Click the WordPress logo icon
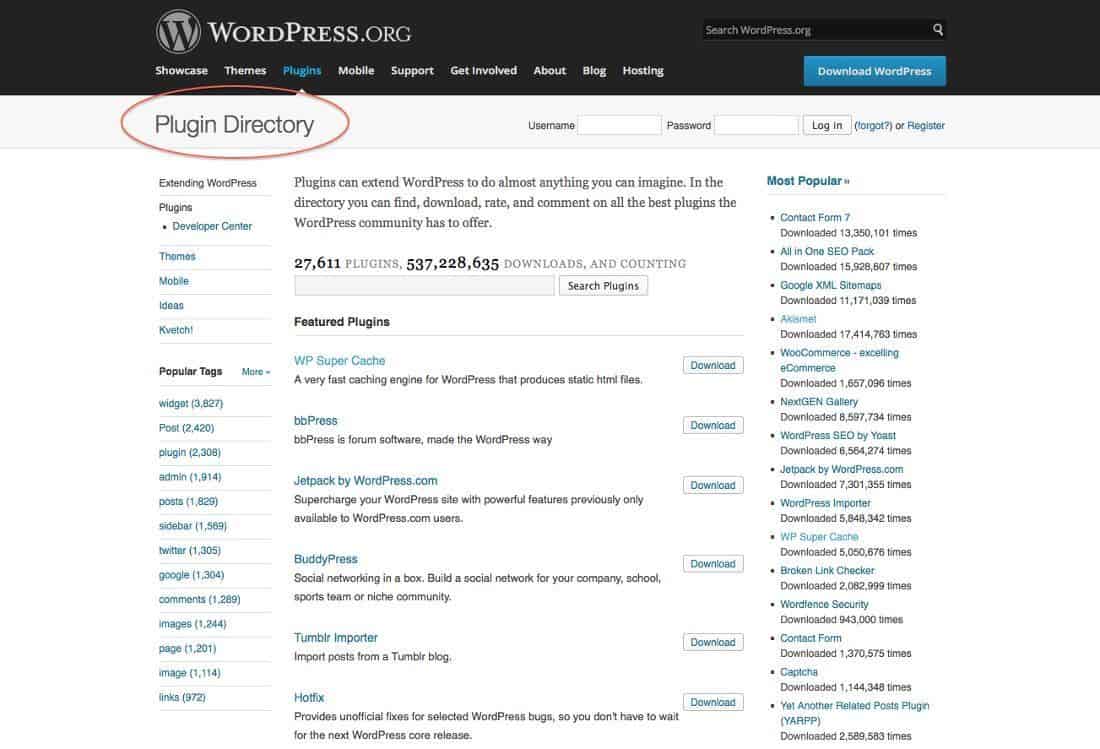This screenshot has height=749, width=1100. (178, 32)
